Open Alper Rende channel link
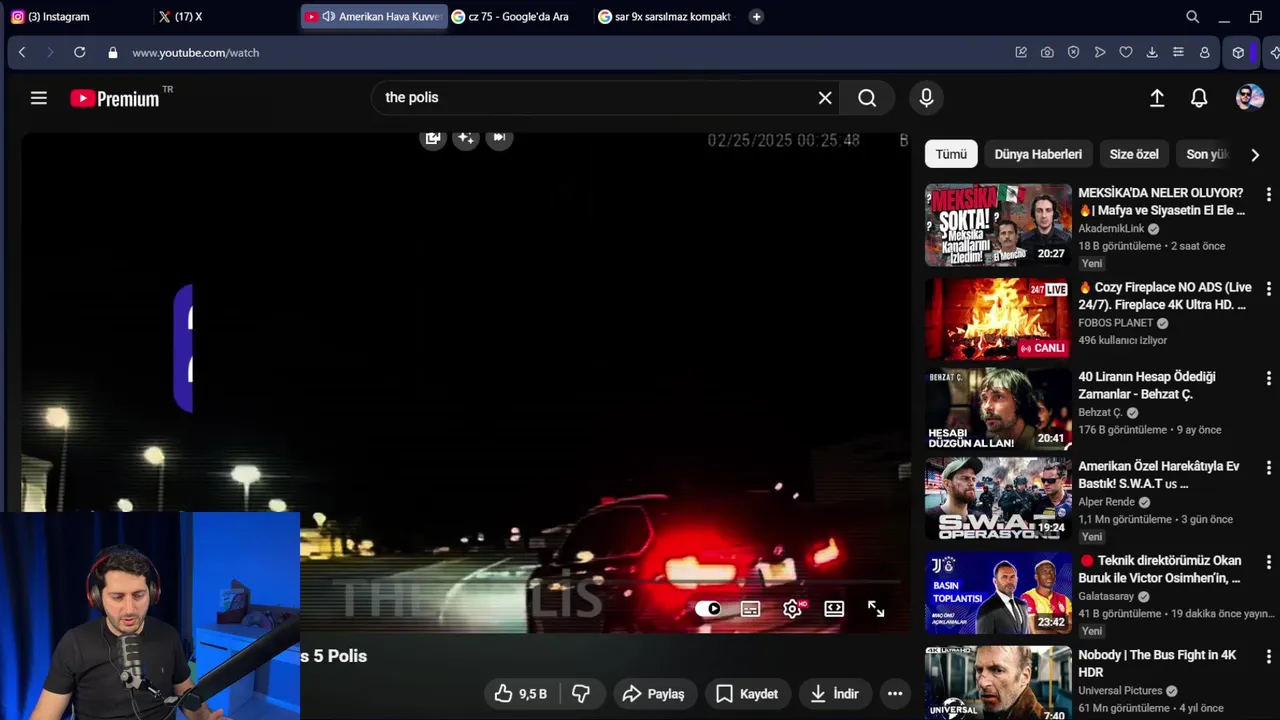Image resolution: width=1280 pixels, height=720 pixels. pyautogui.click(x=1106, y=502)
